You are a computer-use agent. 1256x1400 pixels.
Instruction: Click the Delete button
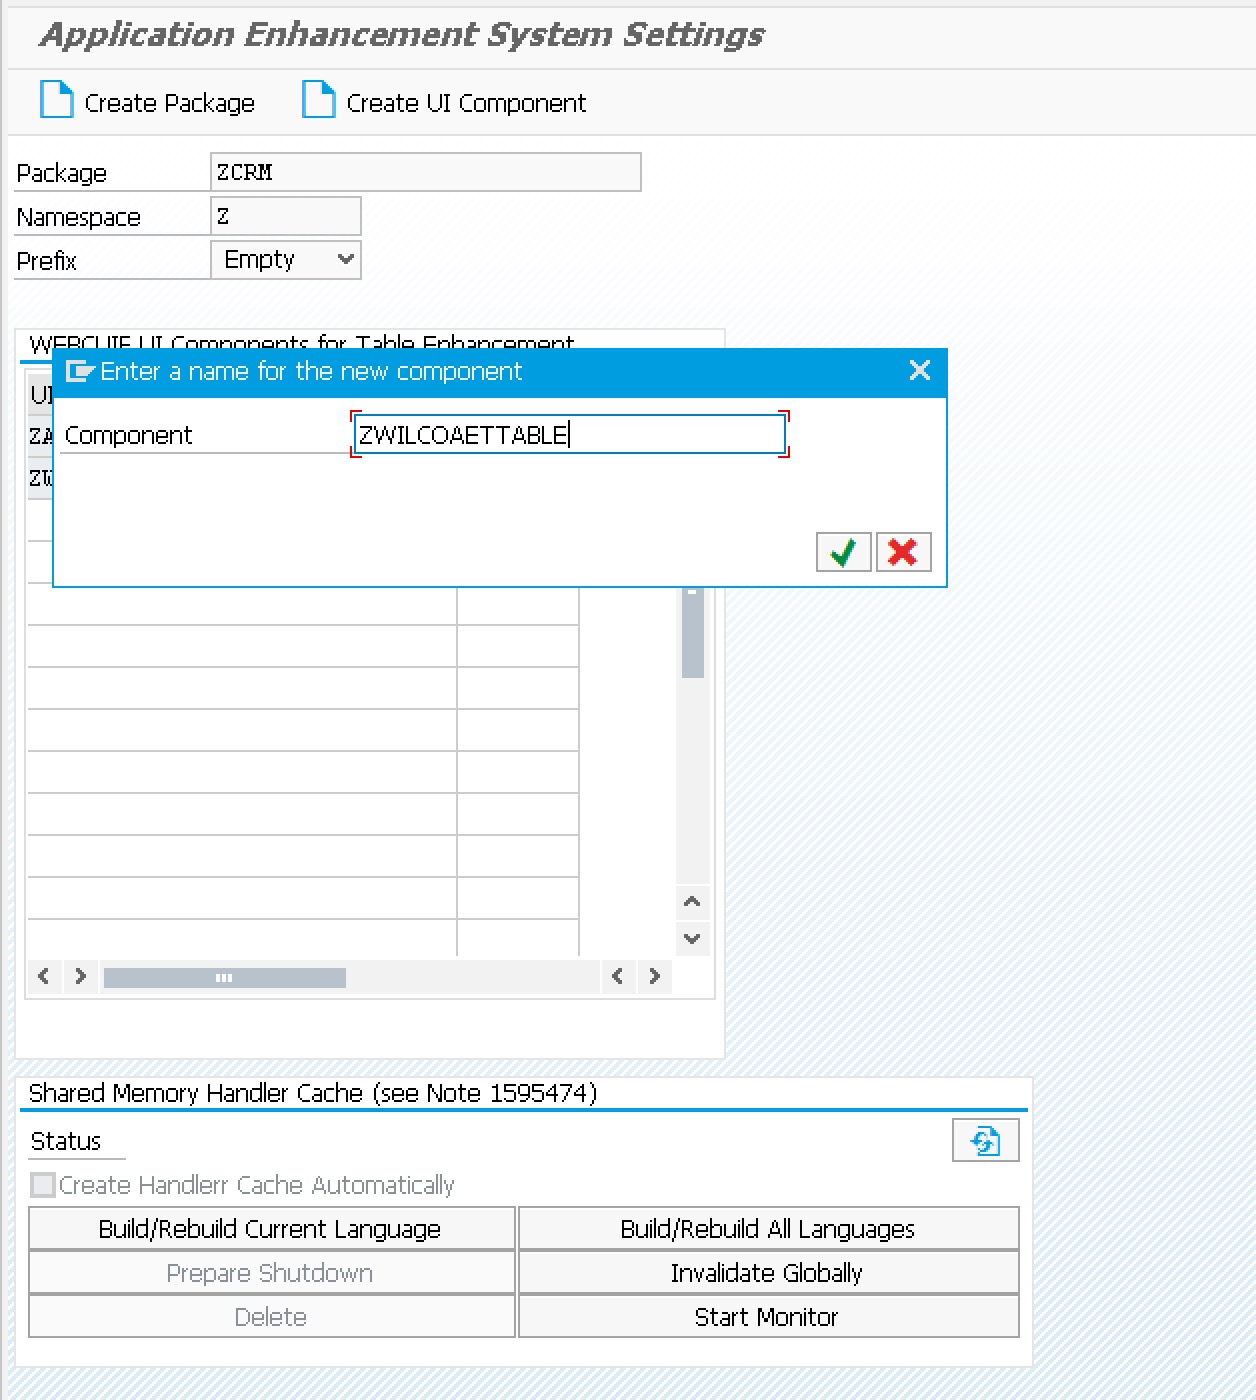point(271,1317)
